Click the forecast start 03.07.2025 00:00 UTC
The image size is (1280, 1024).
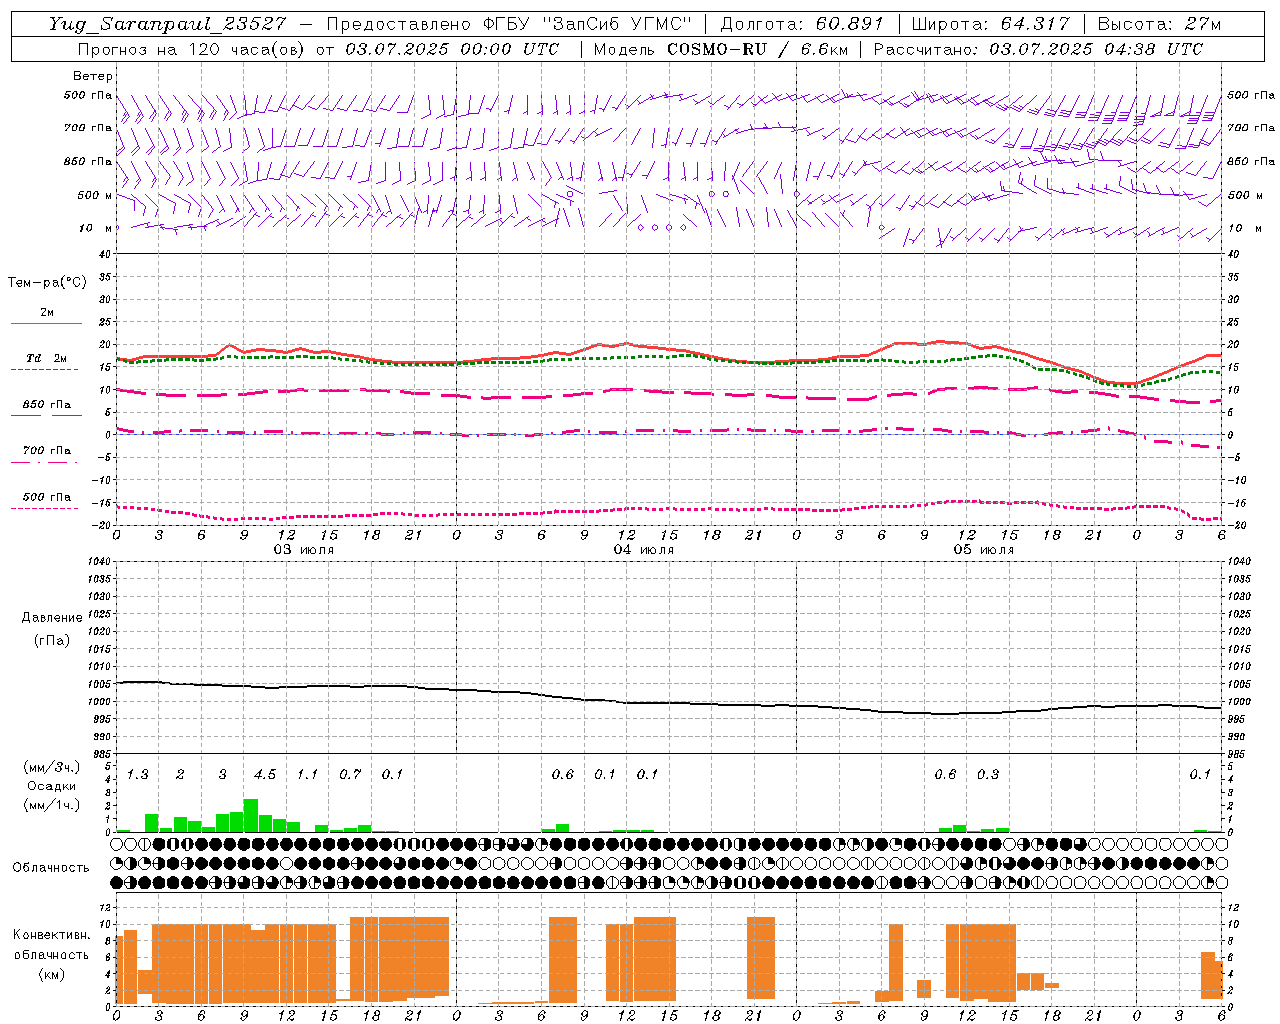click(x=452, y=49)
